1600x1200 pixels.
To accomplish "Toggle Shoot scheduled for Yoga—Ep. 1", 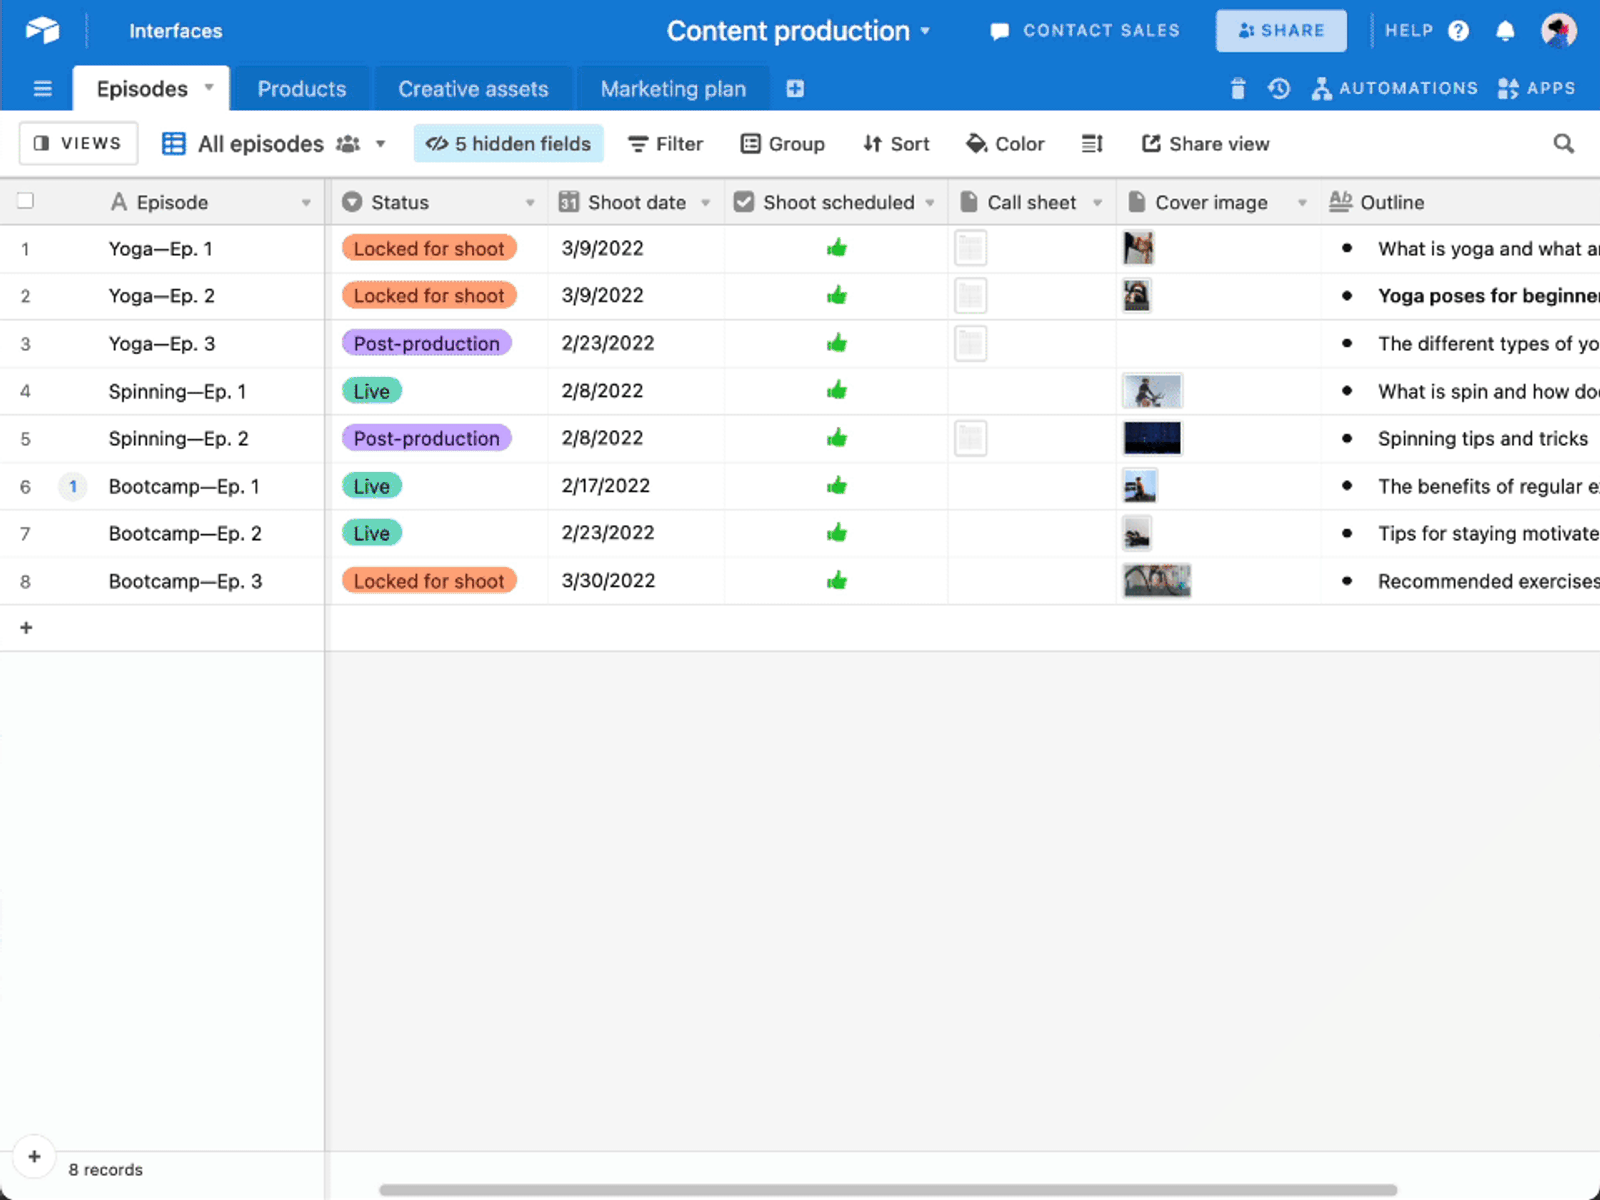I will pos(837,248).
